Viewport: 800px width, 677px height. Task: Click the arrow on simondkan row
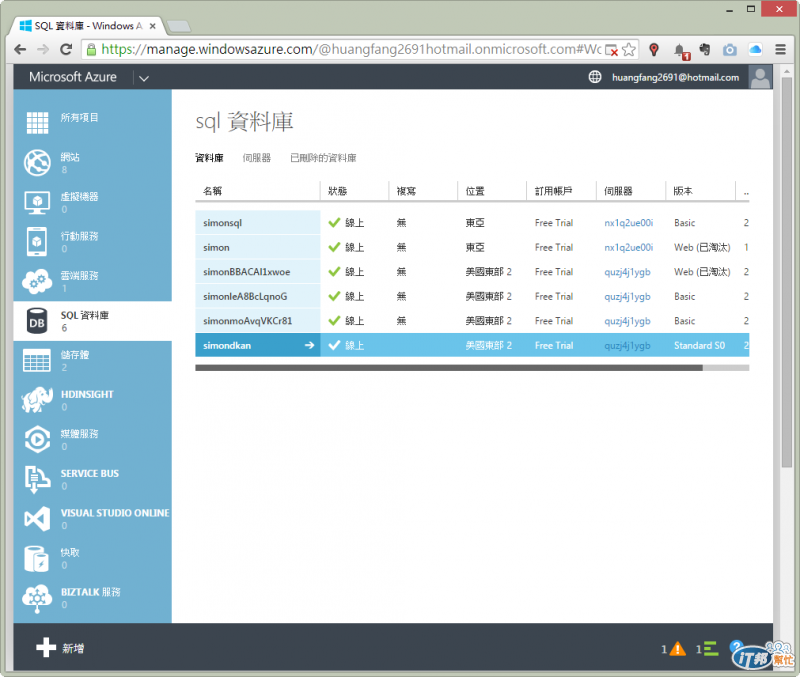tap(309, 345)
